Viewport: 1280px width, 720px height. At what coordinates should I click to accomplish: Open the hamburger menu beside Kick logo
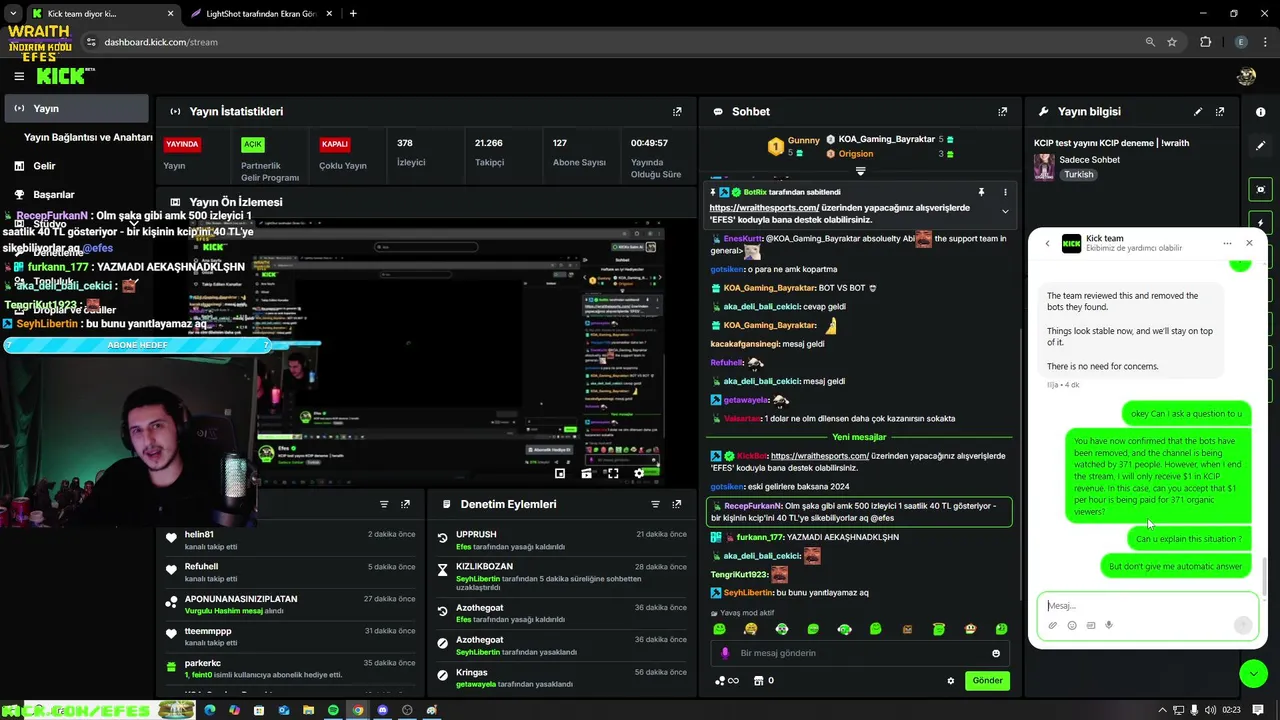[19, 76]
